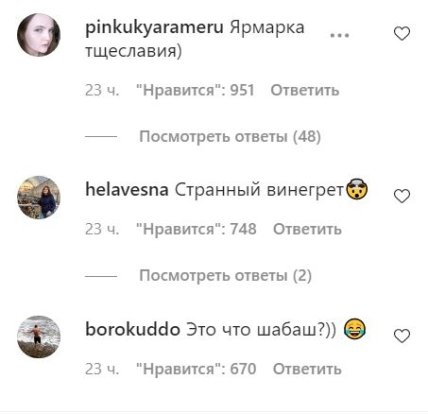Expand the 2 replies under helavesna's comment

225,276
